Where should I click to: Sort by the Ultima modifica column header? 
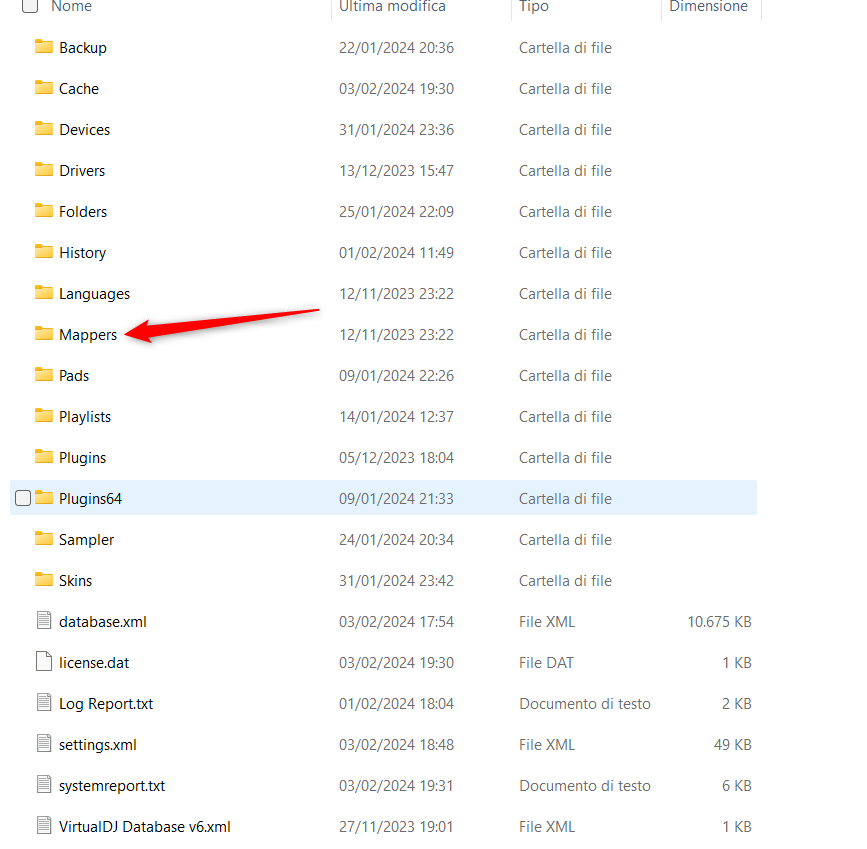(x=392, y=7)
